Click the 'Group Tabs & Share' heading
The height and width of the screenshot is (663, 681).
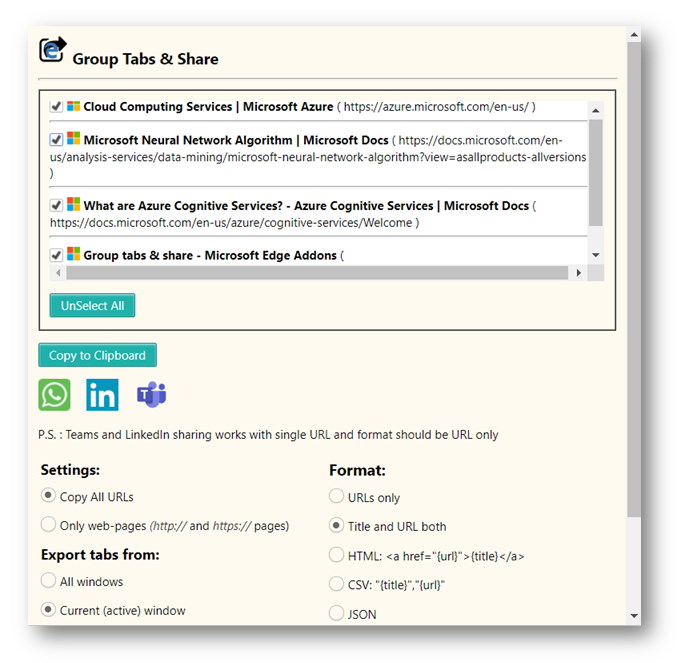click(x=145, y=59)
